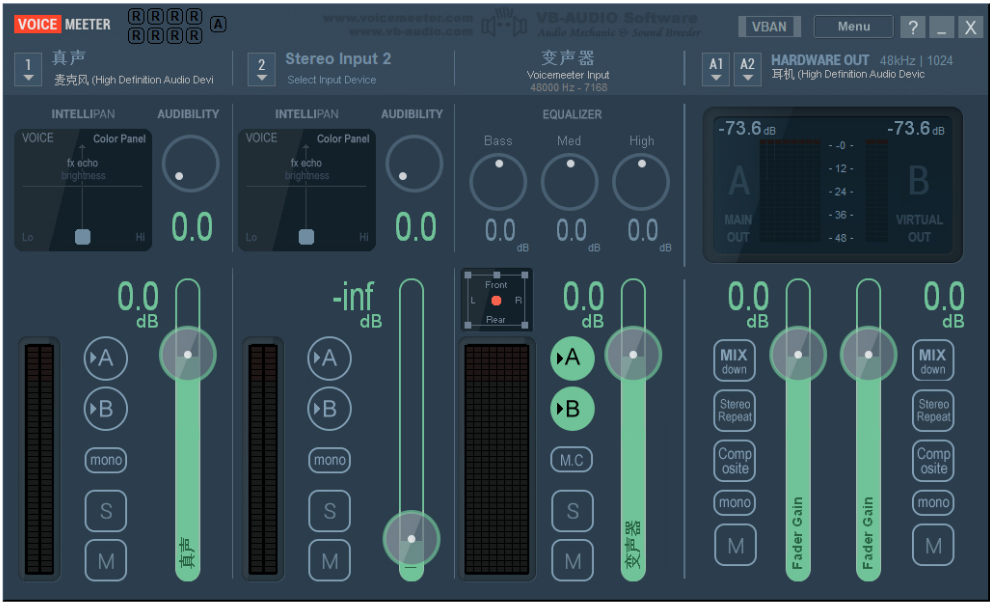Image resolution: width=990 pixels, height=603 pixels.
Task: Open the VBAN configuration panel
Action: (x=769, y=27)
